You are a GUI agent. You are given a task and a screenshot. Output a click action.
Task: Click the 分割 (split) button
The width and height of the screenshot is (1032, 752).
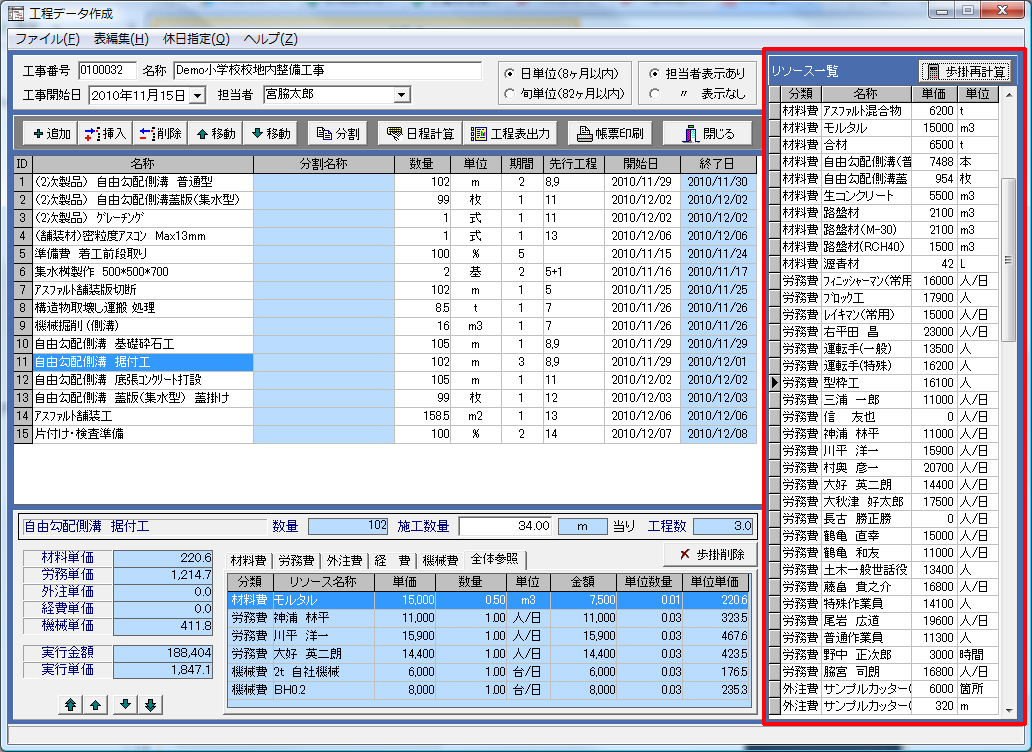click(x=338, y=134)
